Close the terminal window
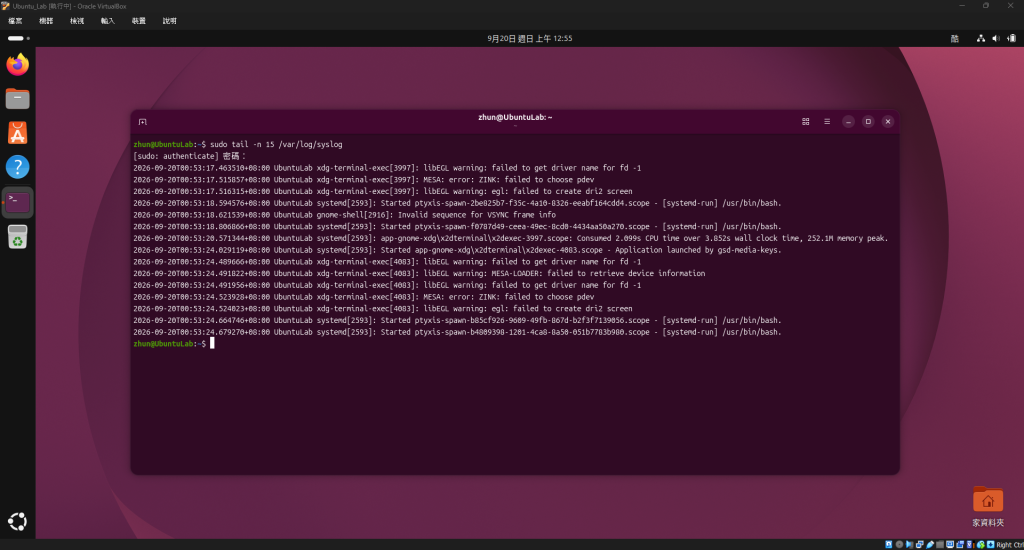This screenshot has width=1024, height=550. (888, 121)
